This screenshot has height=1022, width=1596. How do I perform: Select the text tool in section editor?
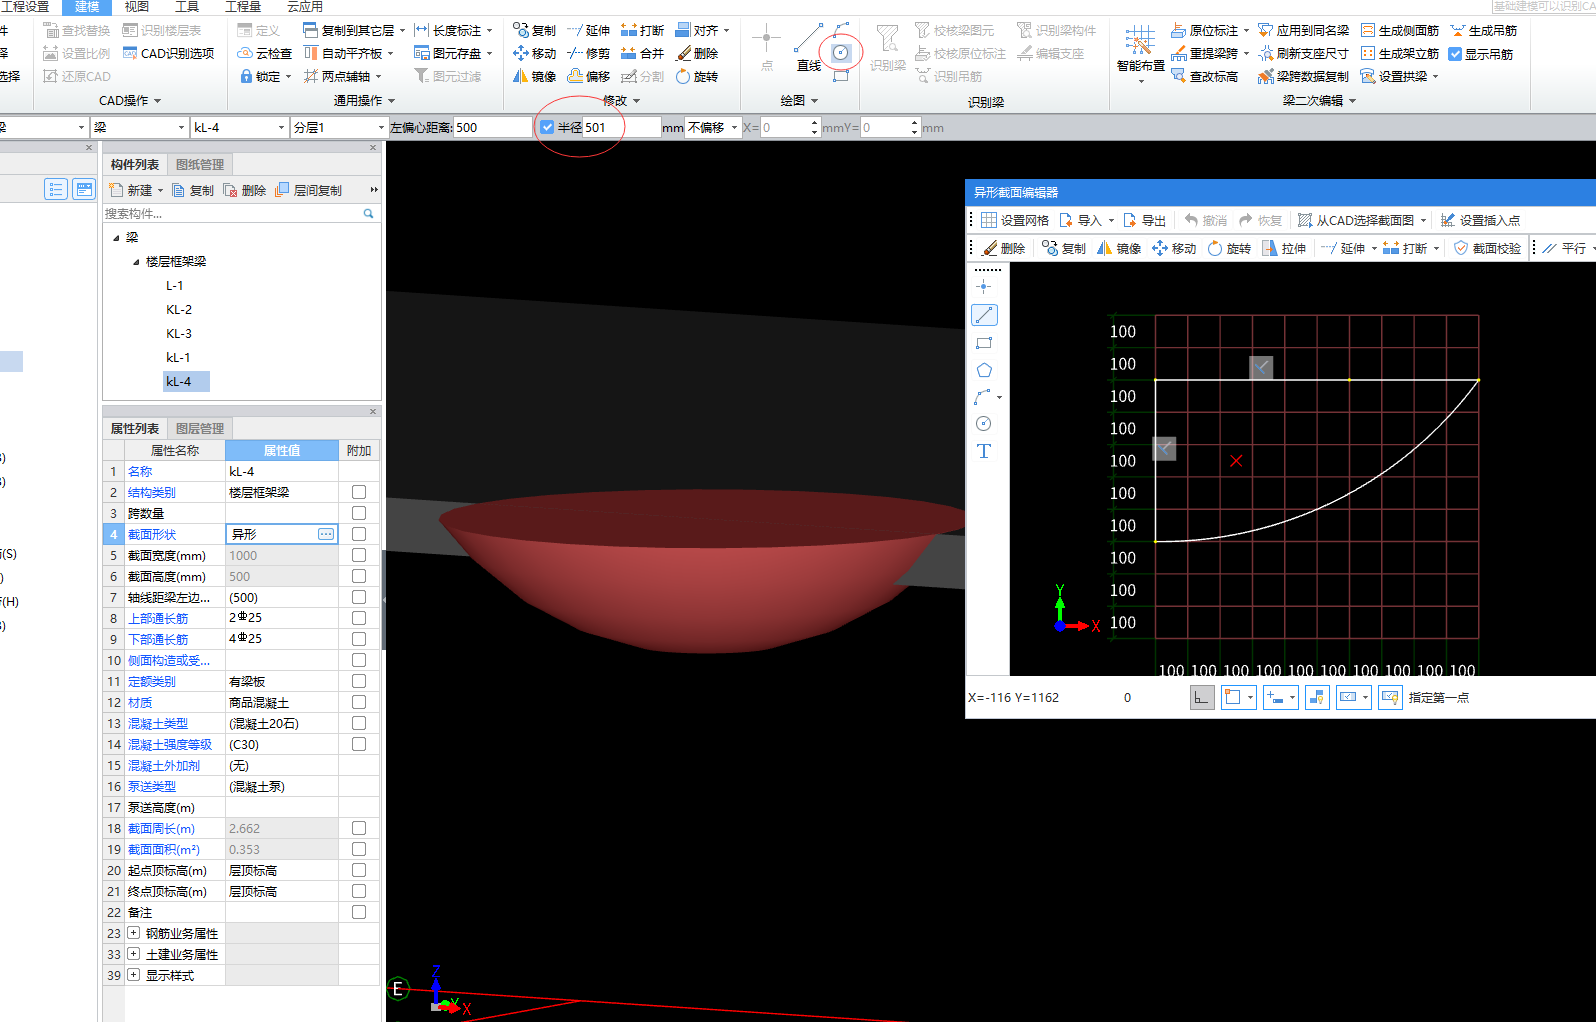984,451
